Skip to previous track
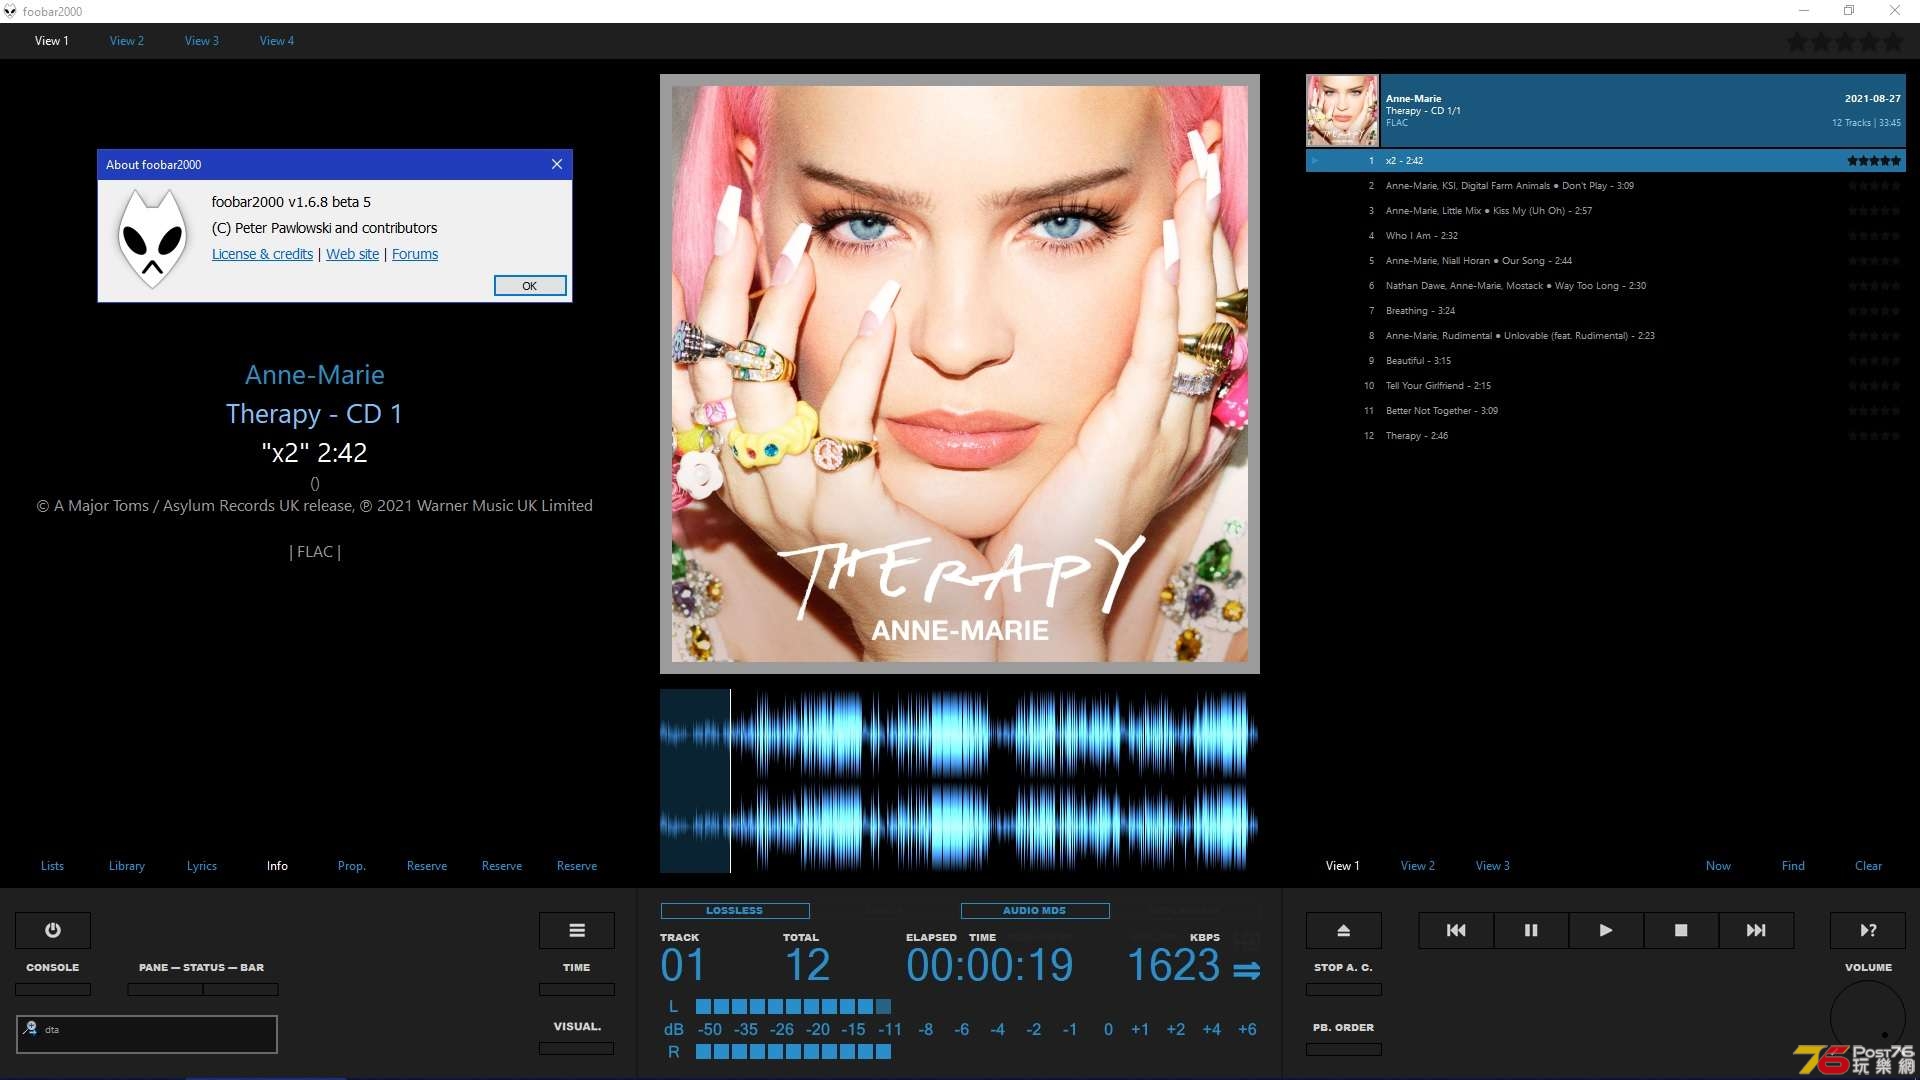This screenshot has width=1920, height=1080. (x=1456, y=930)
